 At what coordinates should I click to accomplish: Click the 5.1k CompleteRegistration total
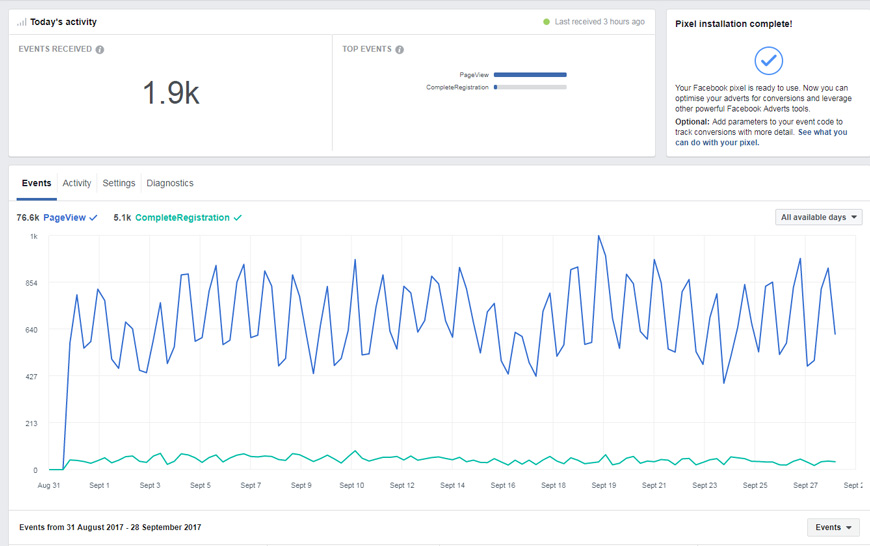point(122,218)
